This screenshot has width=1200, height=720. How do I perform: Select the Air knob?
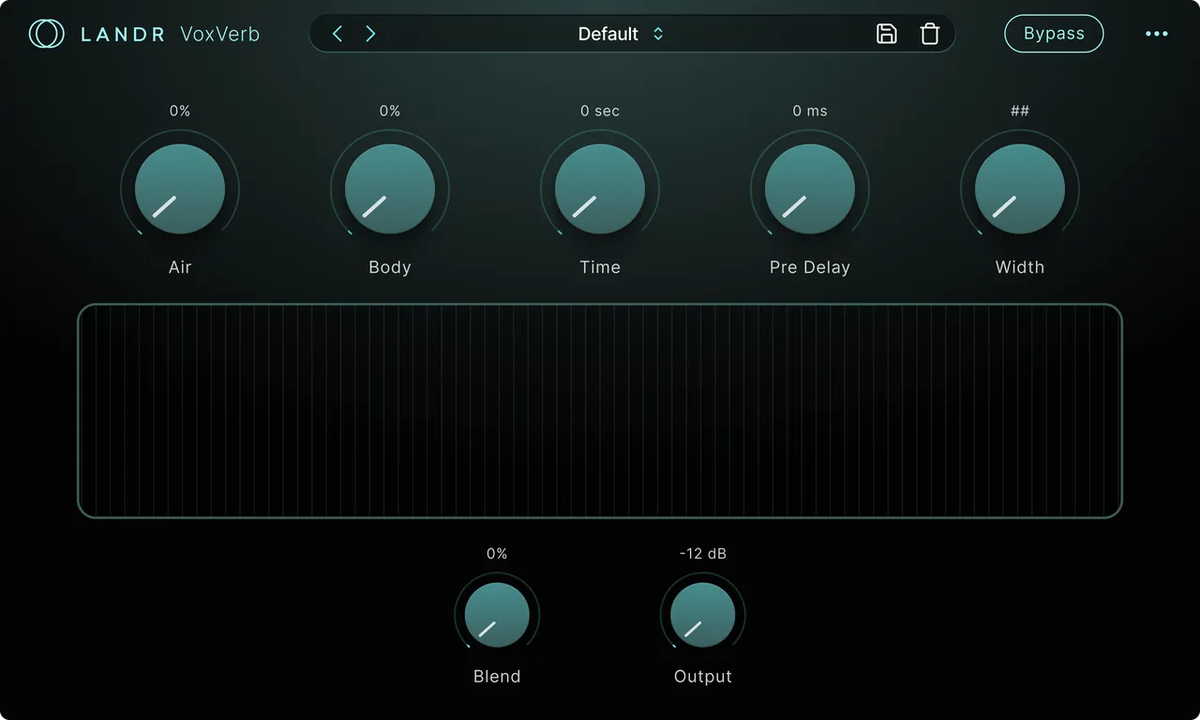pos(180,188)
